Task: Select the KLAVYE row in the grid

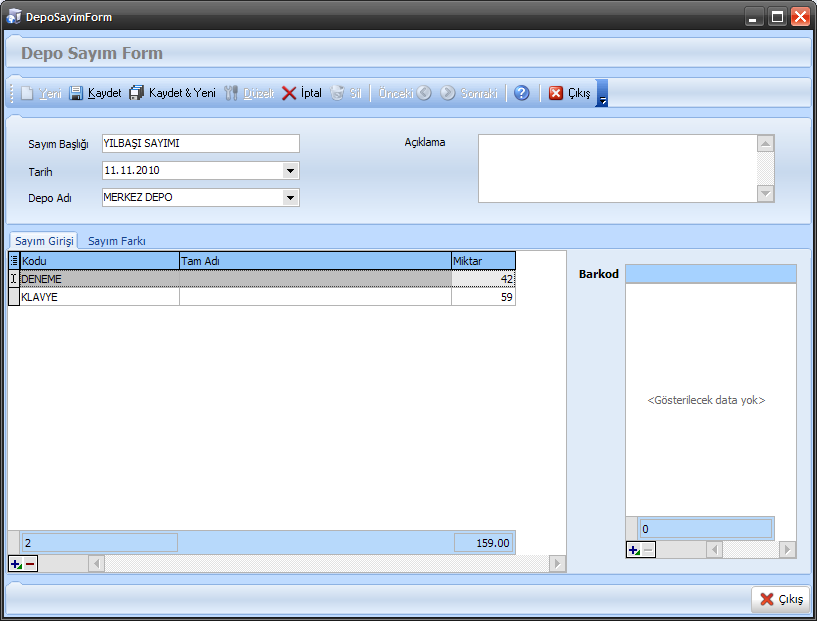Action: 99,297
